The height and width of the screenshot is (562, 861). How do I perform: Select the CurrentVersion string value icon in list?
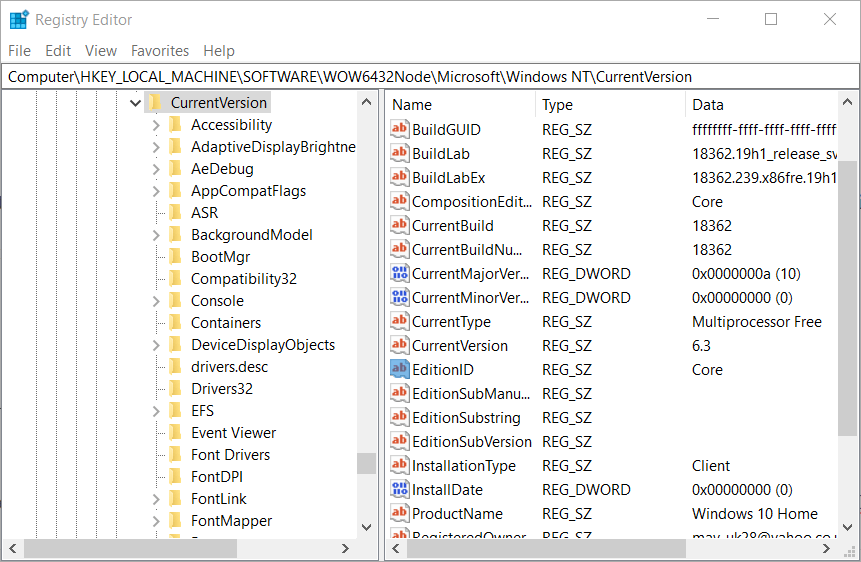400,345
